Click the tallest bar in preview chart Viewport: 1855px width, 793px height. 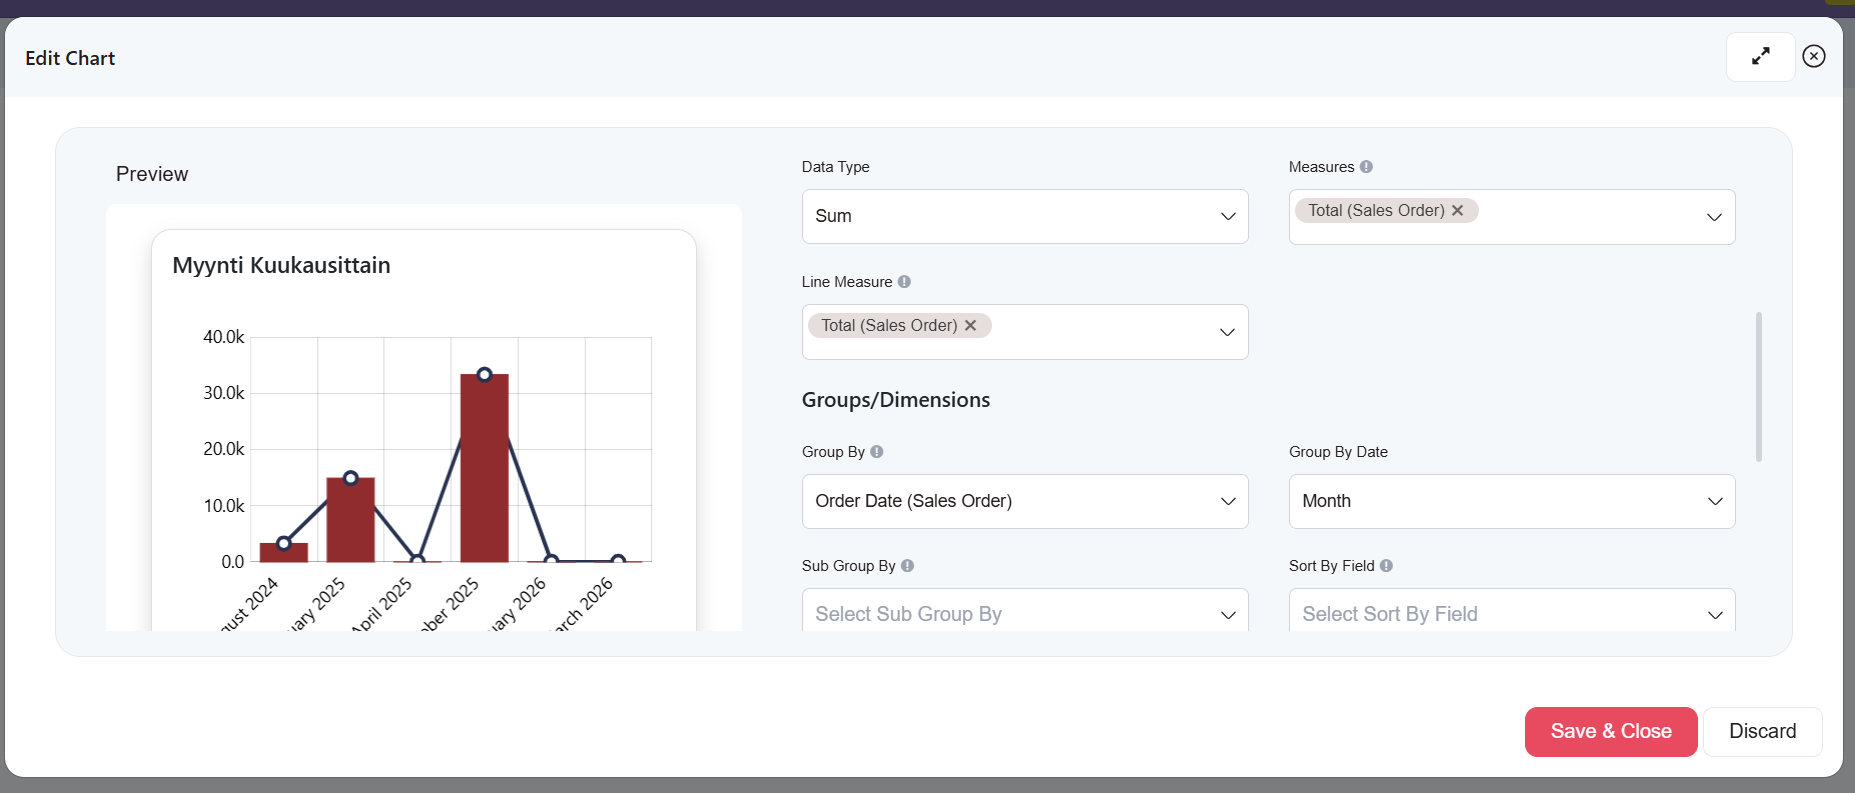point(484,470)
